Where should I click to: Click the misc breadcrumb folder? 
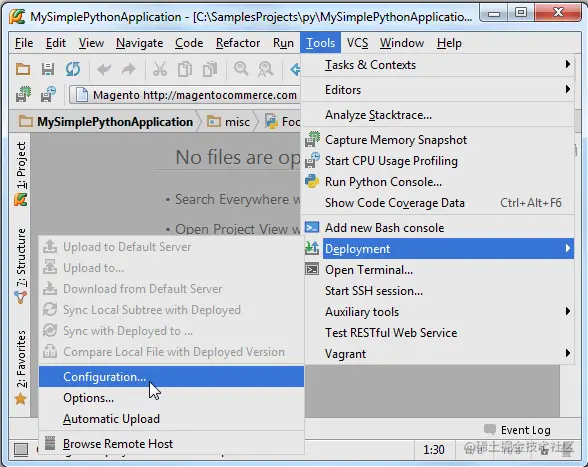[x=229, y=122]
